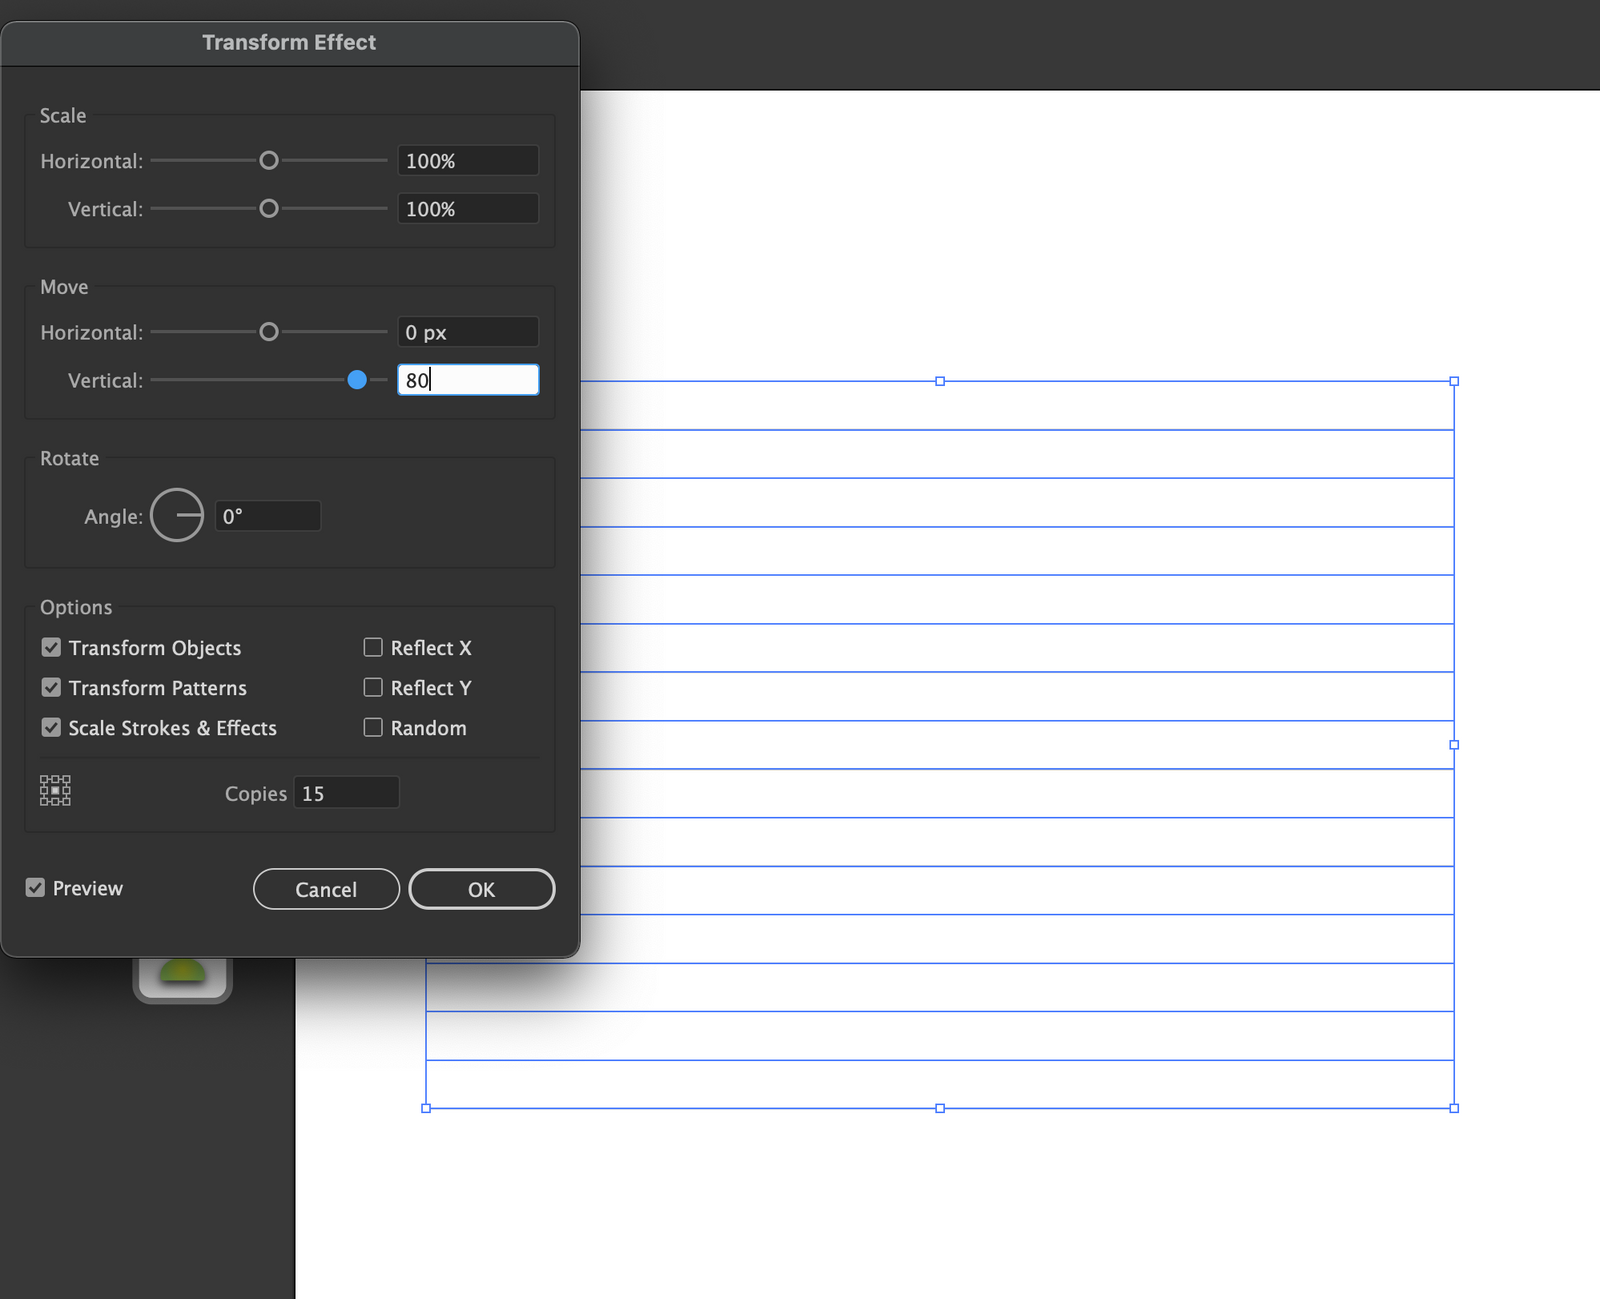Confirm the transform with the OK button
Image resolution: width=1600 pixels, height=1299 pixels.
(481, 889)
